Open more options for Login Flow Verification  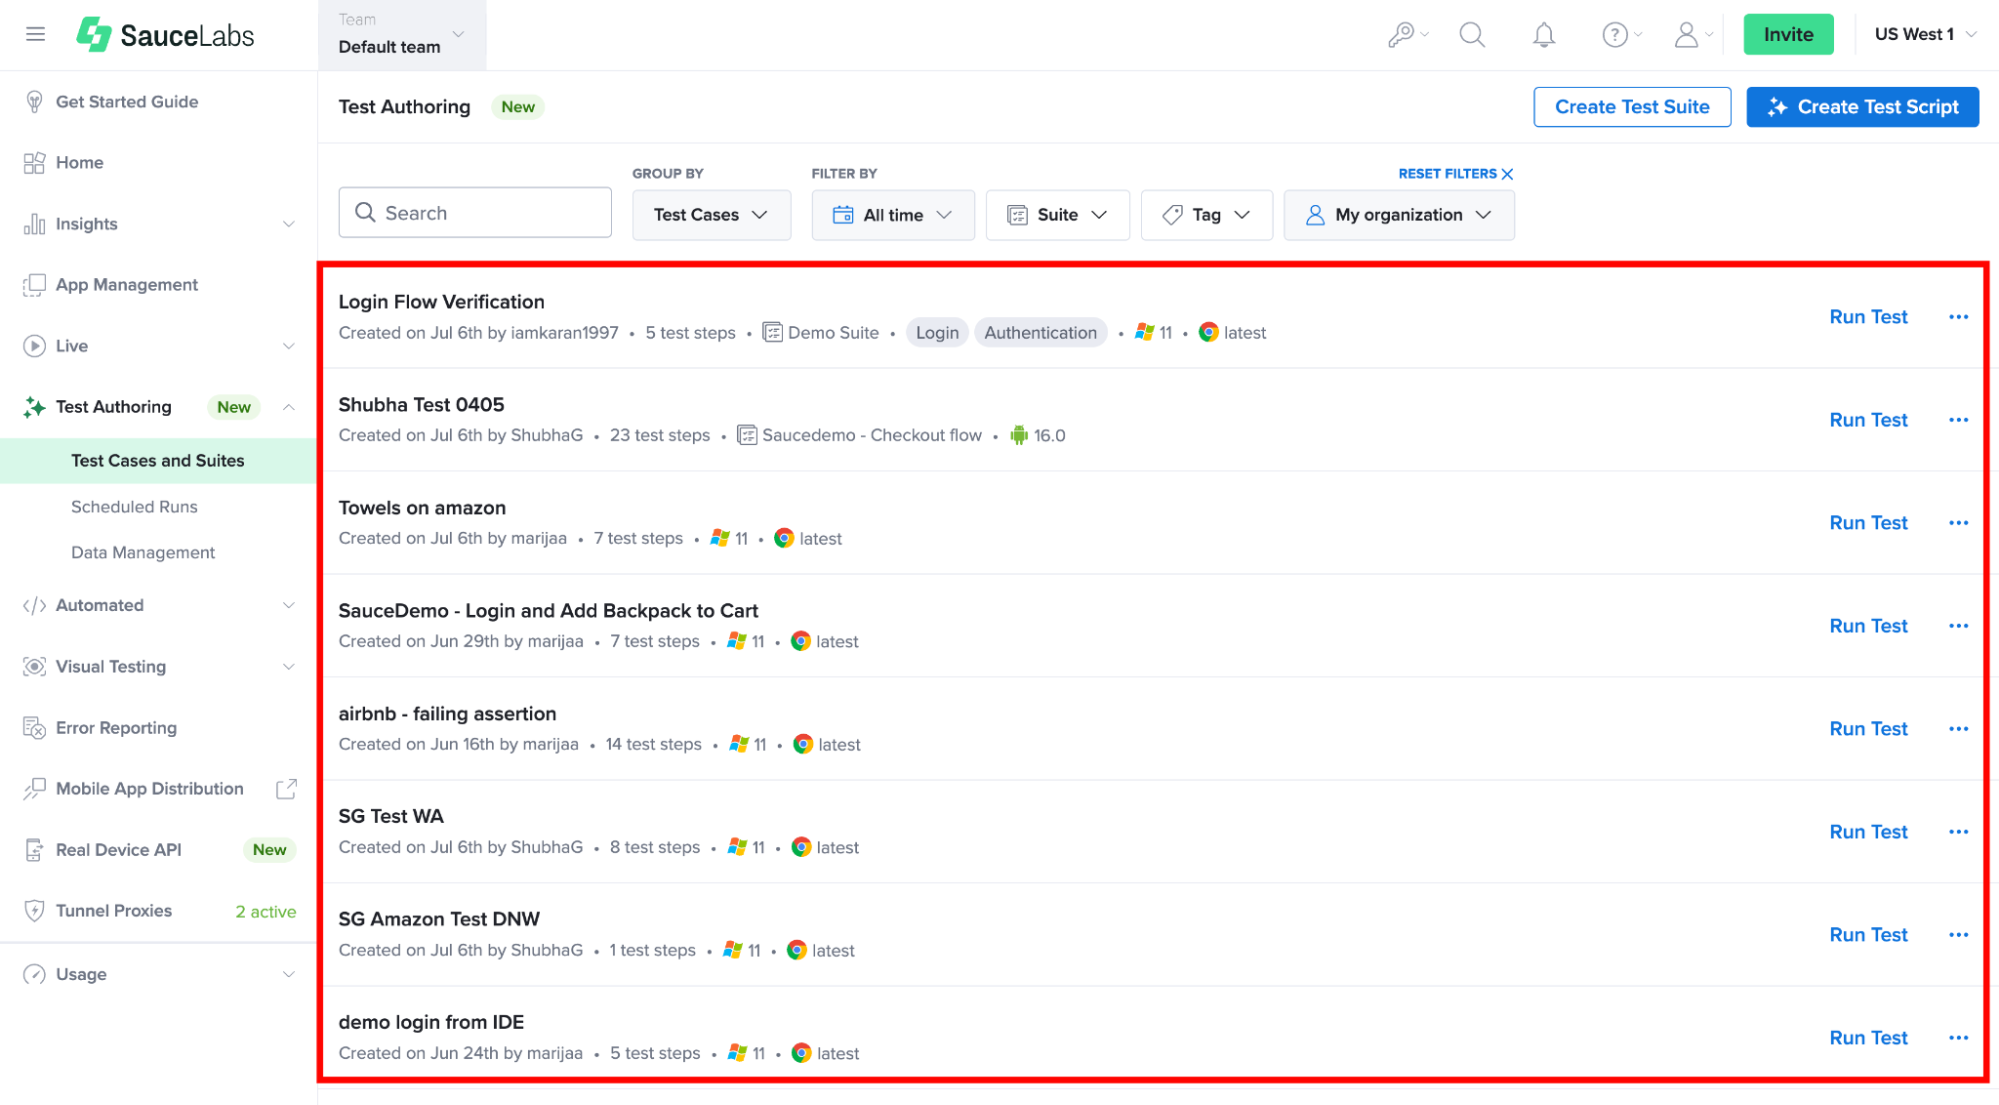pos(1958,317)
